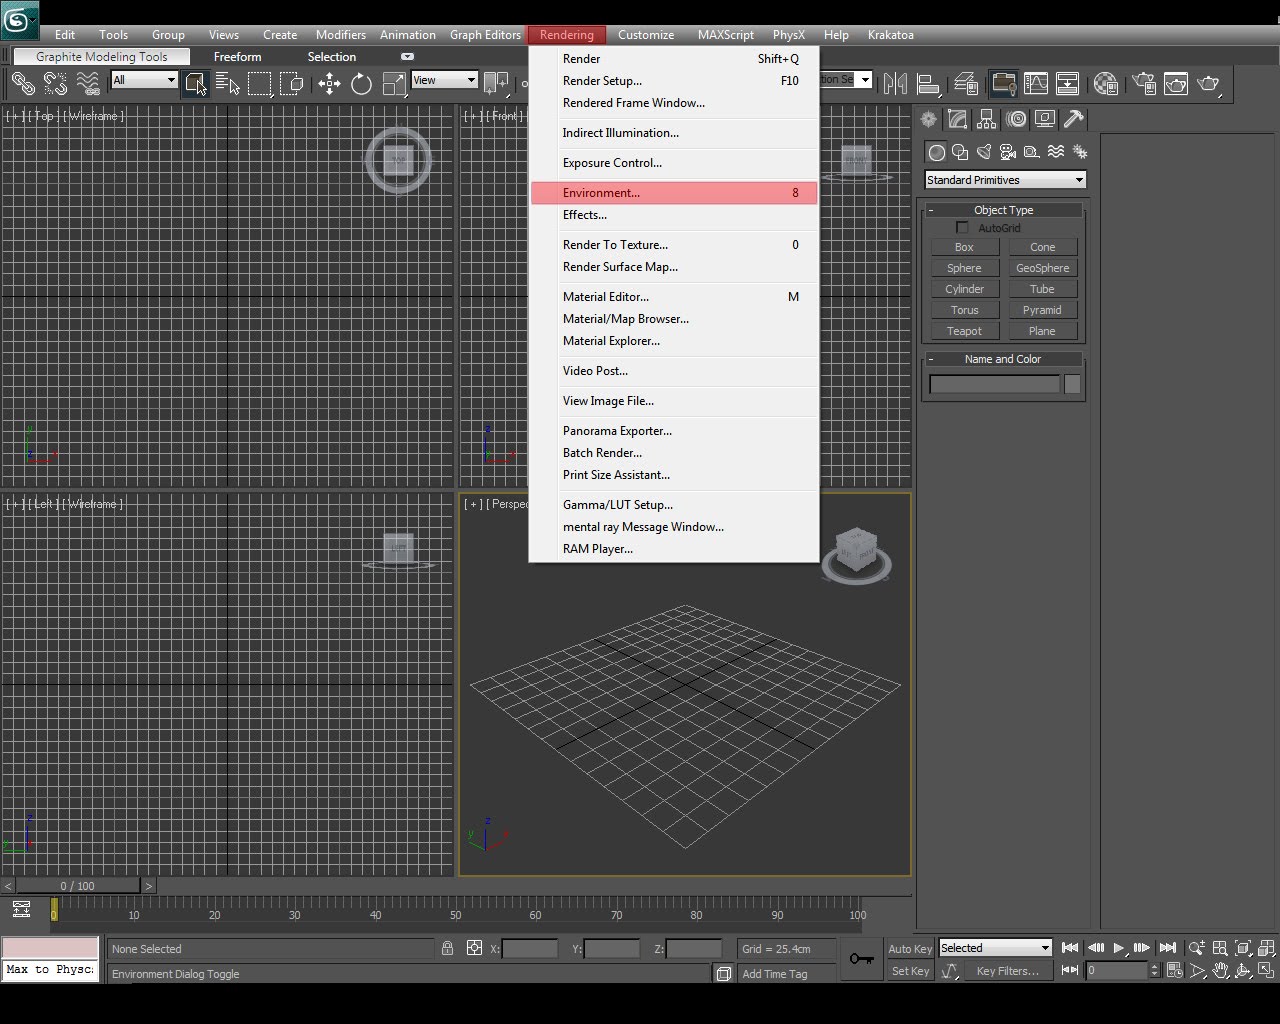Click the Orbit viewport tool
Screen dimensions: 1280x1024
[1243, 971]
